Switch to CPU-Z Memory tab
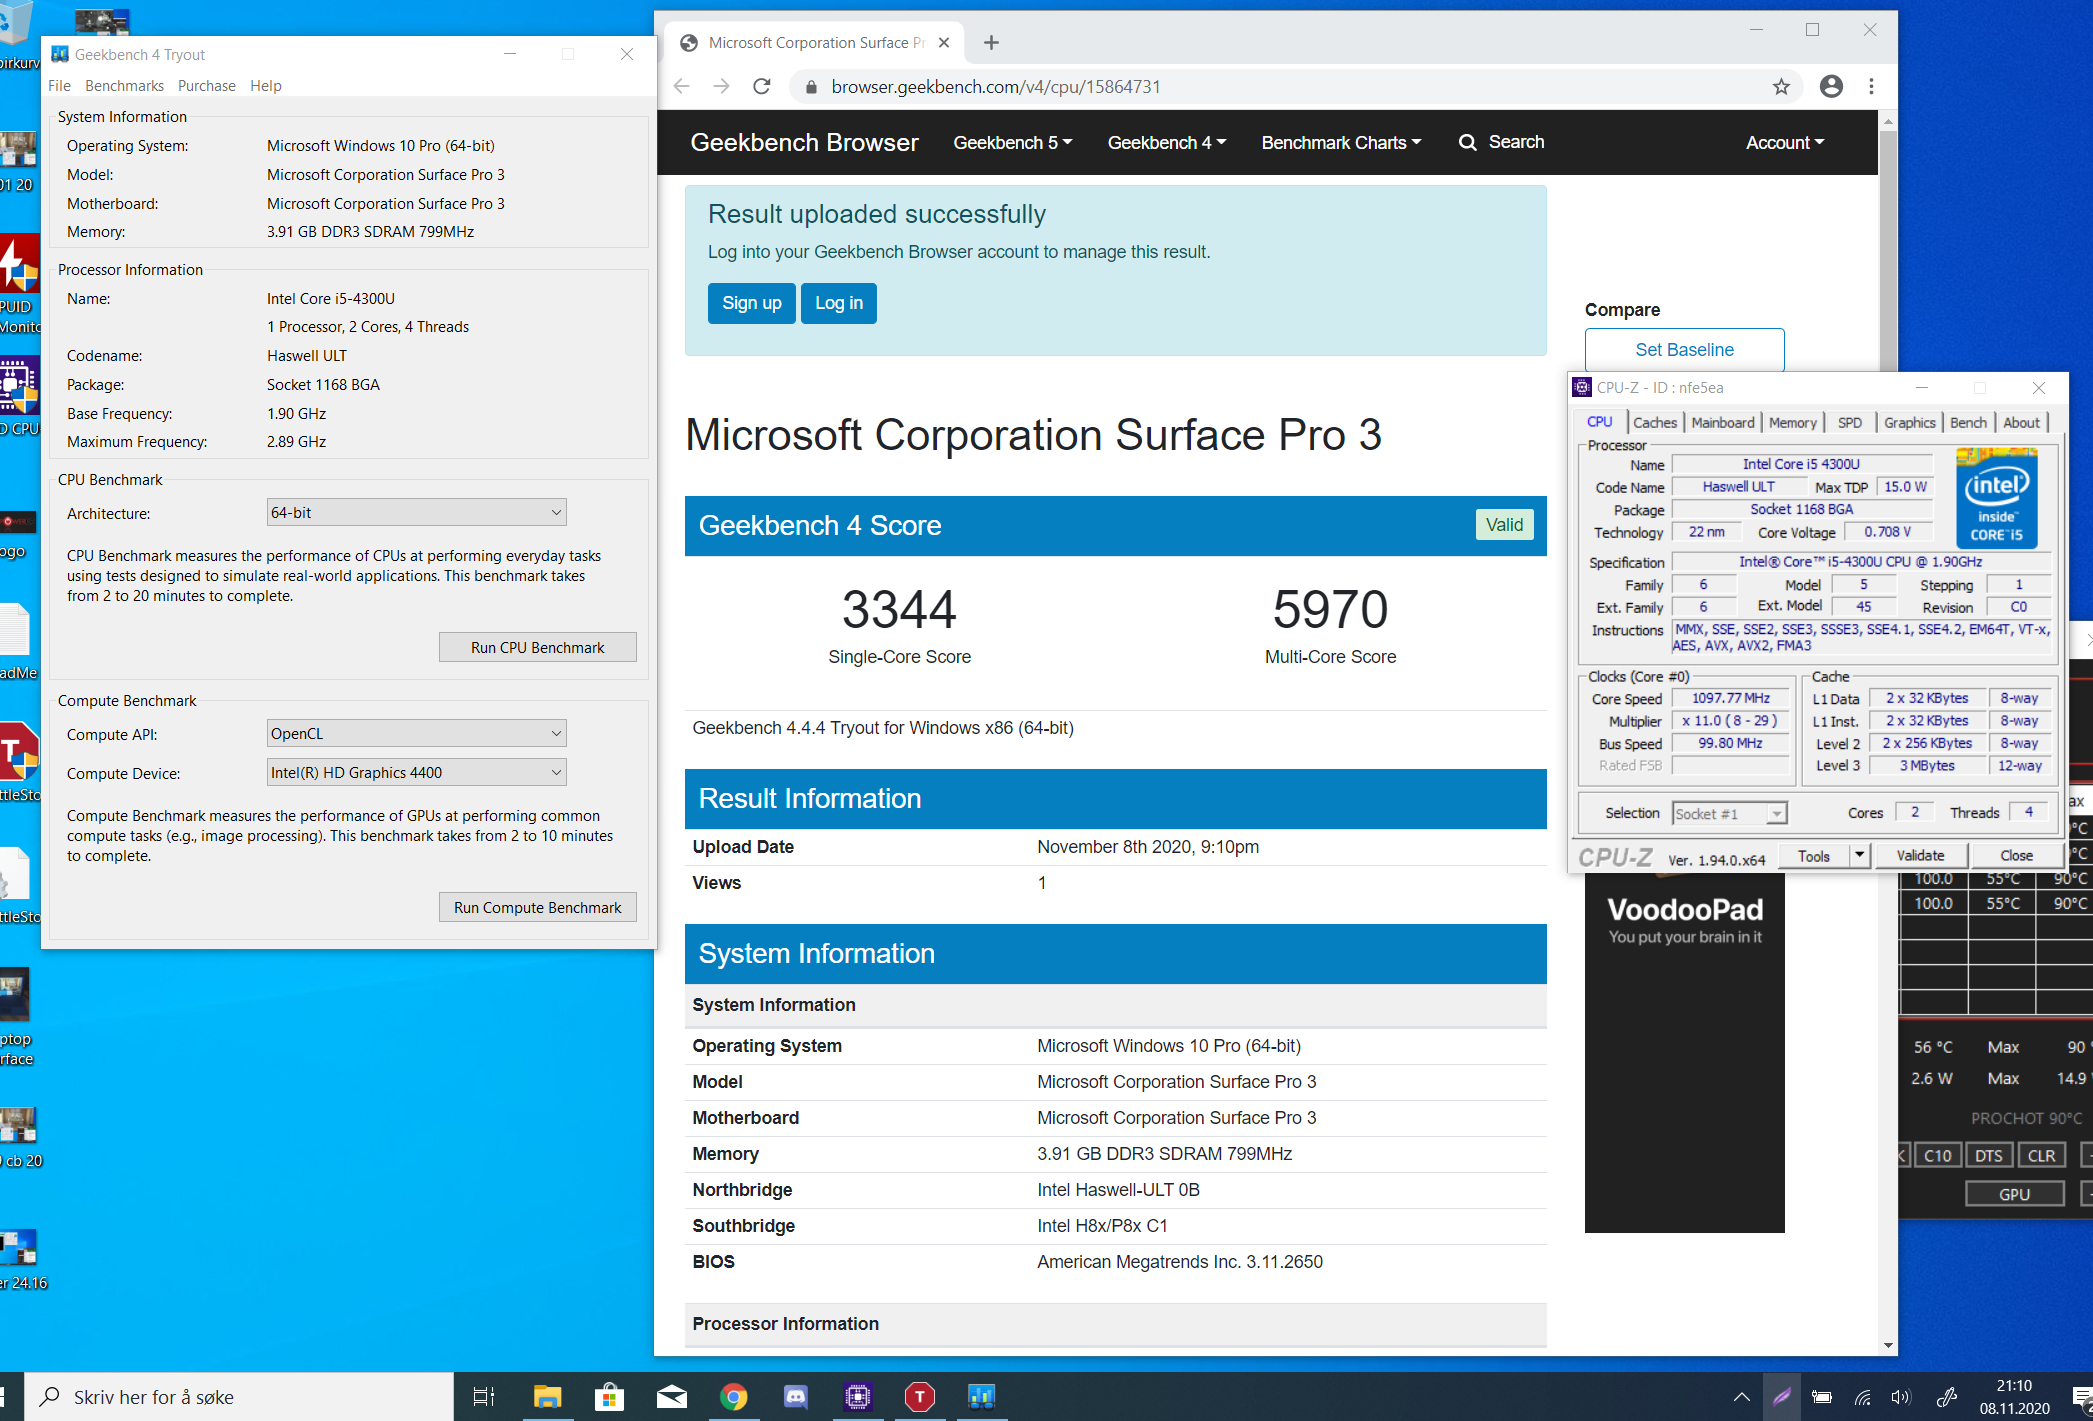 pyautogui.click(x=1792, y=423)
